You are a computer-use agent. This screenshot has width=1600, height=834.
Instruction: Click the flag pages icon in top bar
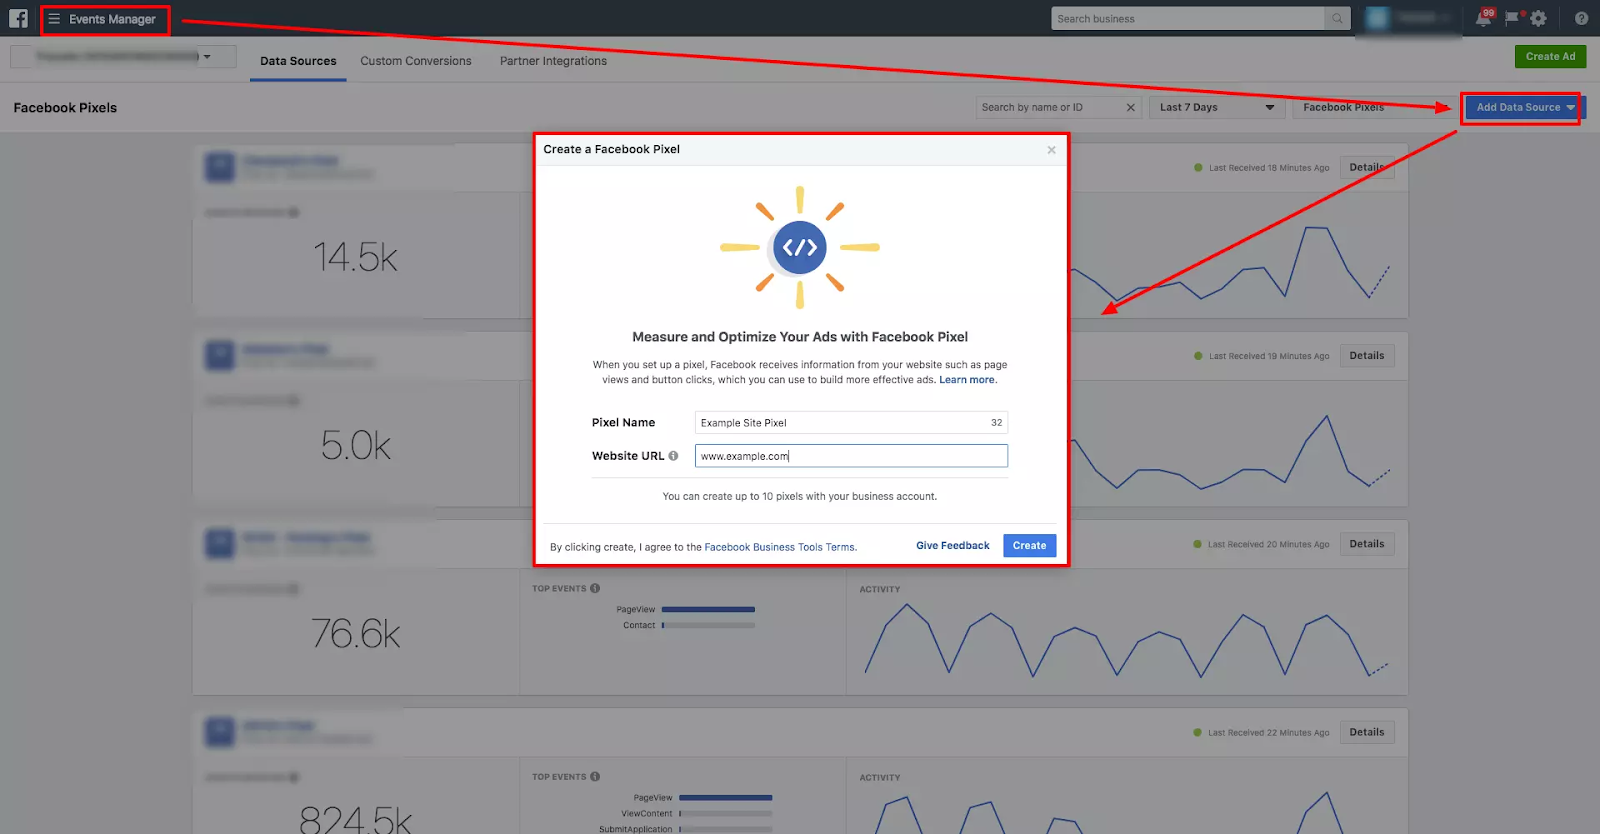pos(1512,18)
